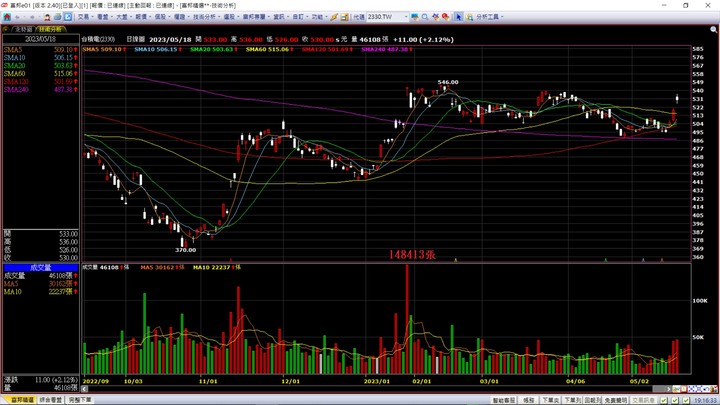720x405 pixels.
Task: Open the 交易 dropdown menu
Action: [x=86, y=17]
